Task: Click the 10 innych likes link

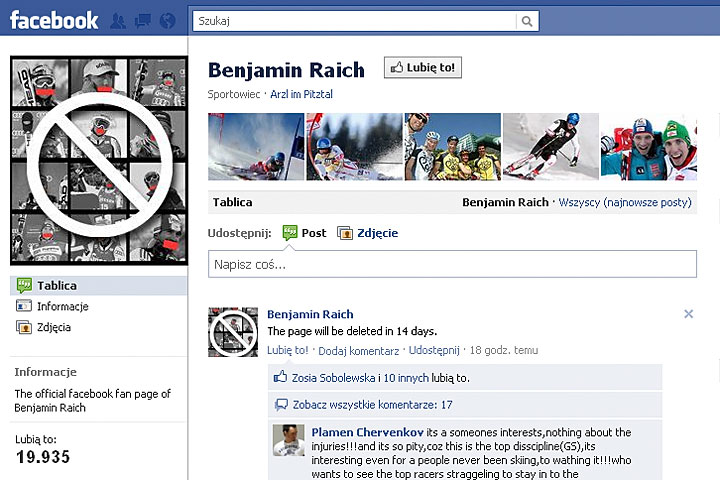Action: tap(406, 378)
